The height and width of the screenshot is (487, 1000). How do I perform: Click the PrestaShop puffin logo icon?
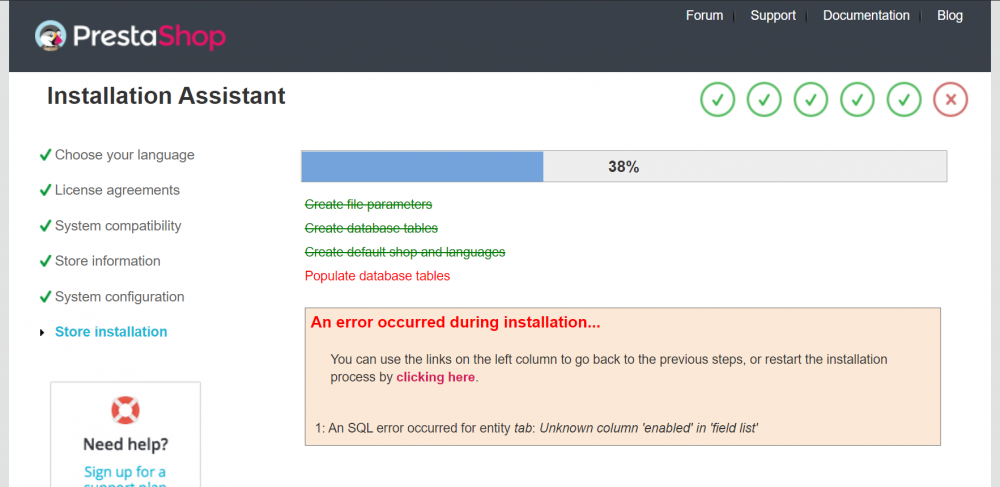50,36
